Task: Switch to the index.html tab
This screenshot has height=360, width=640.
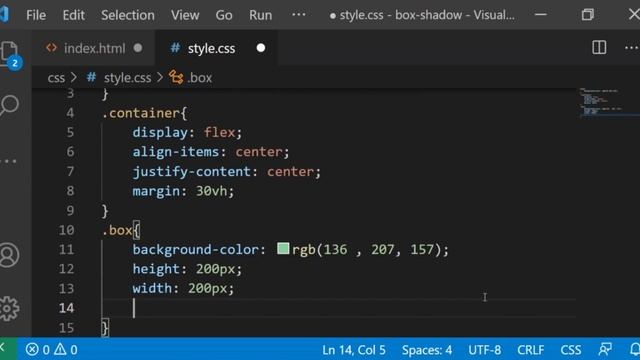Action: point(94,48)
